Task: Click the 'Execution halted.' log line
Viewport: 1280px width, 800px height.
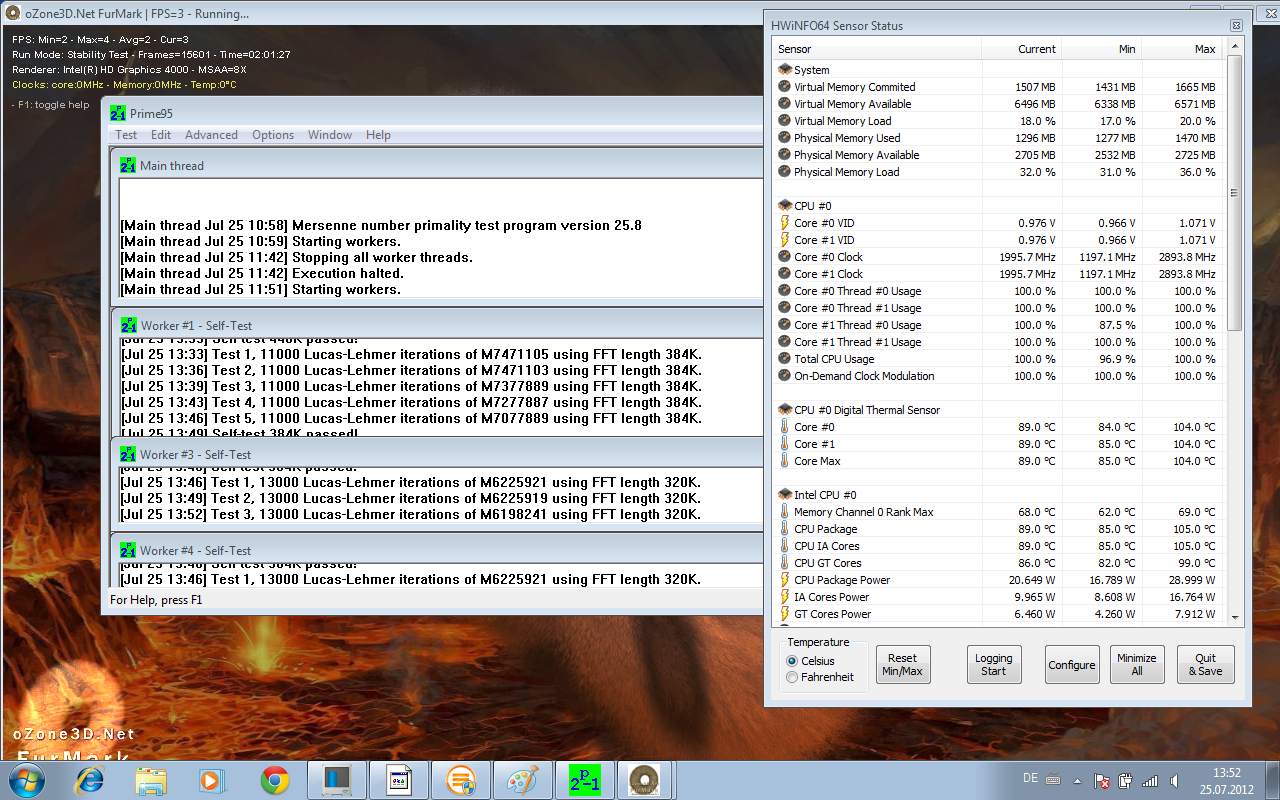Action: [x=262, y=273]
